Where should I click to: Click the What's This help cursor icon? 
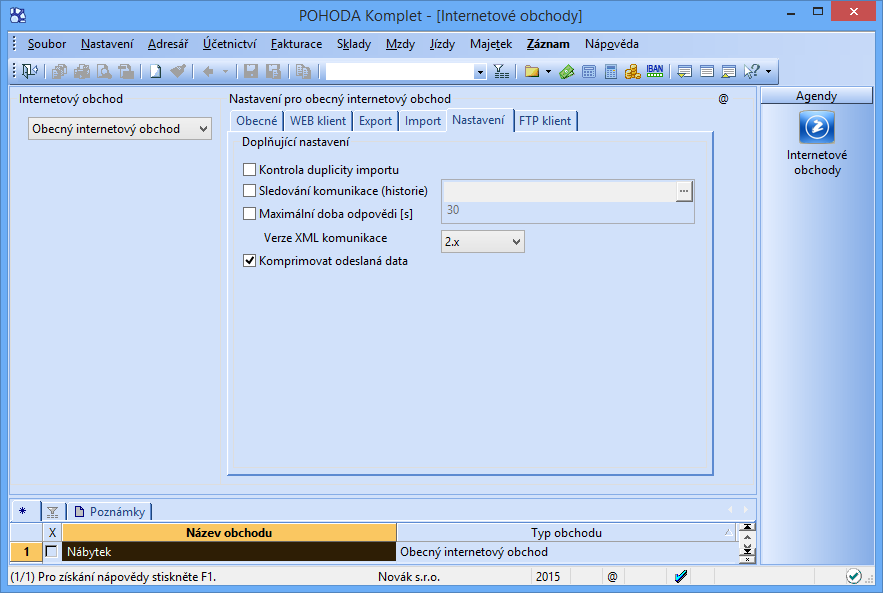751,71
